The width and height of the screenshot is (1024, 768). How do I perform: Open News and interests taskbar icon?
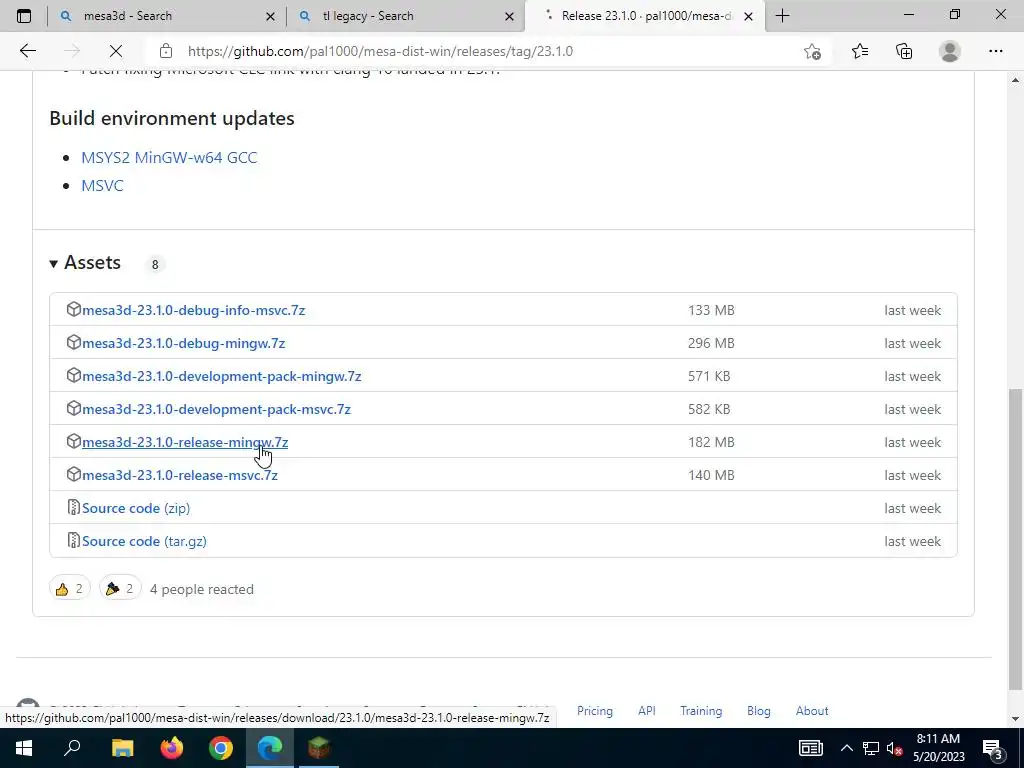tap(810, 748)
